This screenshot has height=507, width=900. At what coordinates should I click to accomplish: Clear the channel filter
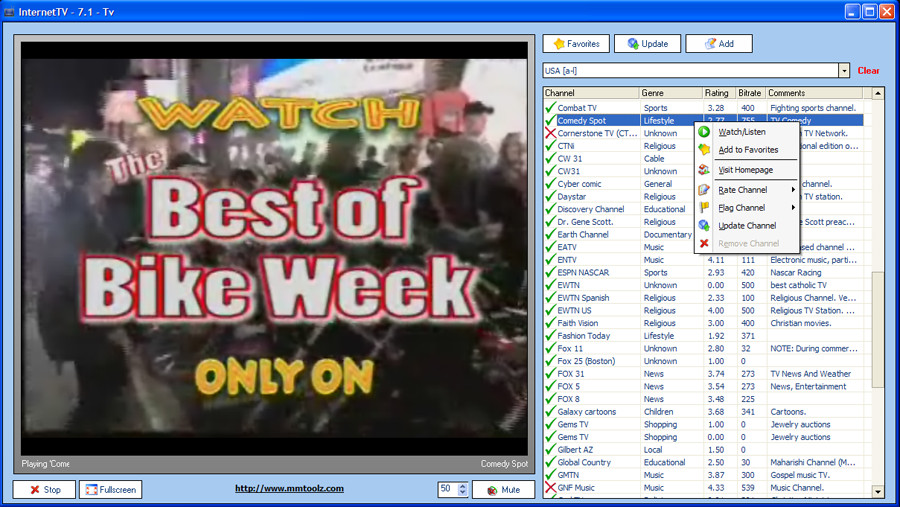pos(868,71)
